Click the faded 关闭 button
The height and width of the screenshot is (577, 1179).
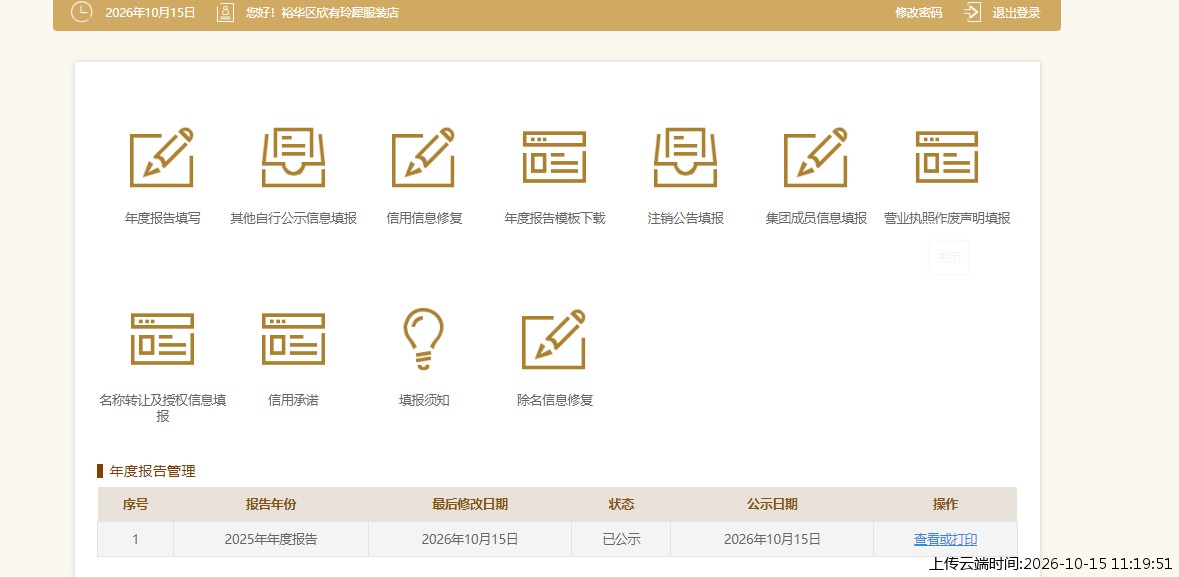click(x=949, y=257)
